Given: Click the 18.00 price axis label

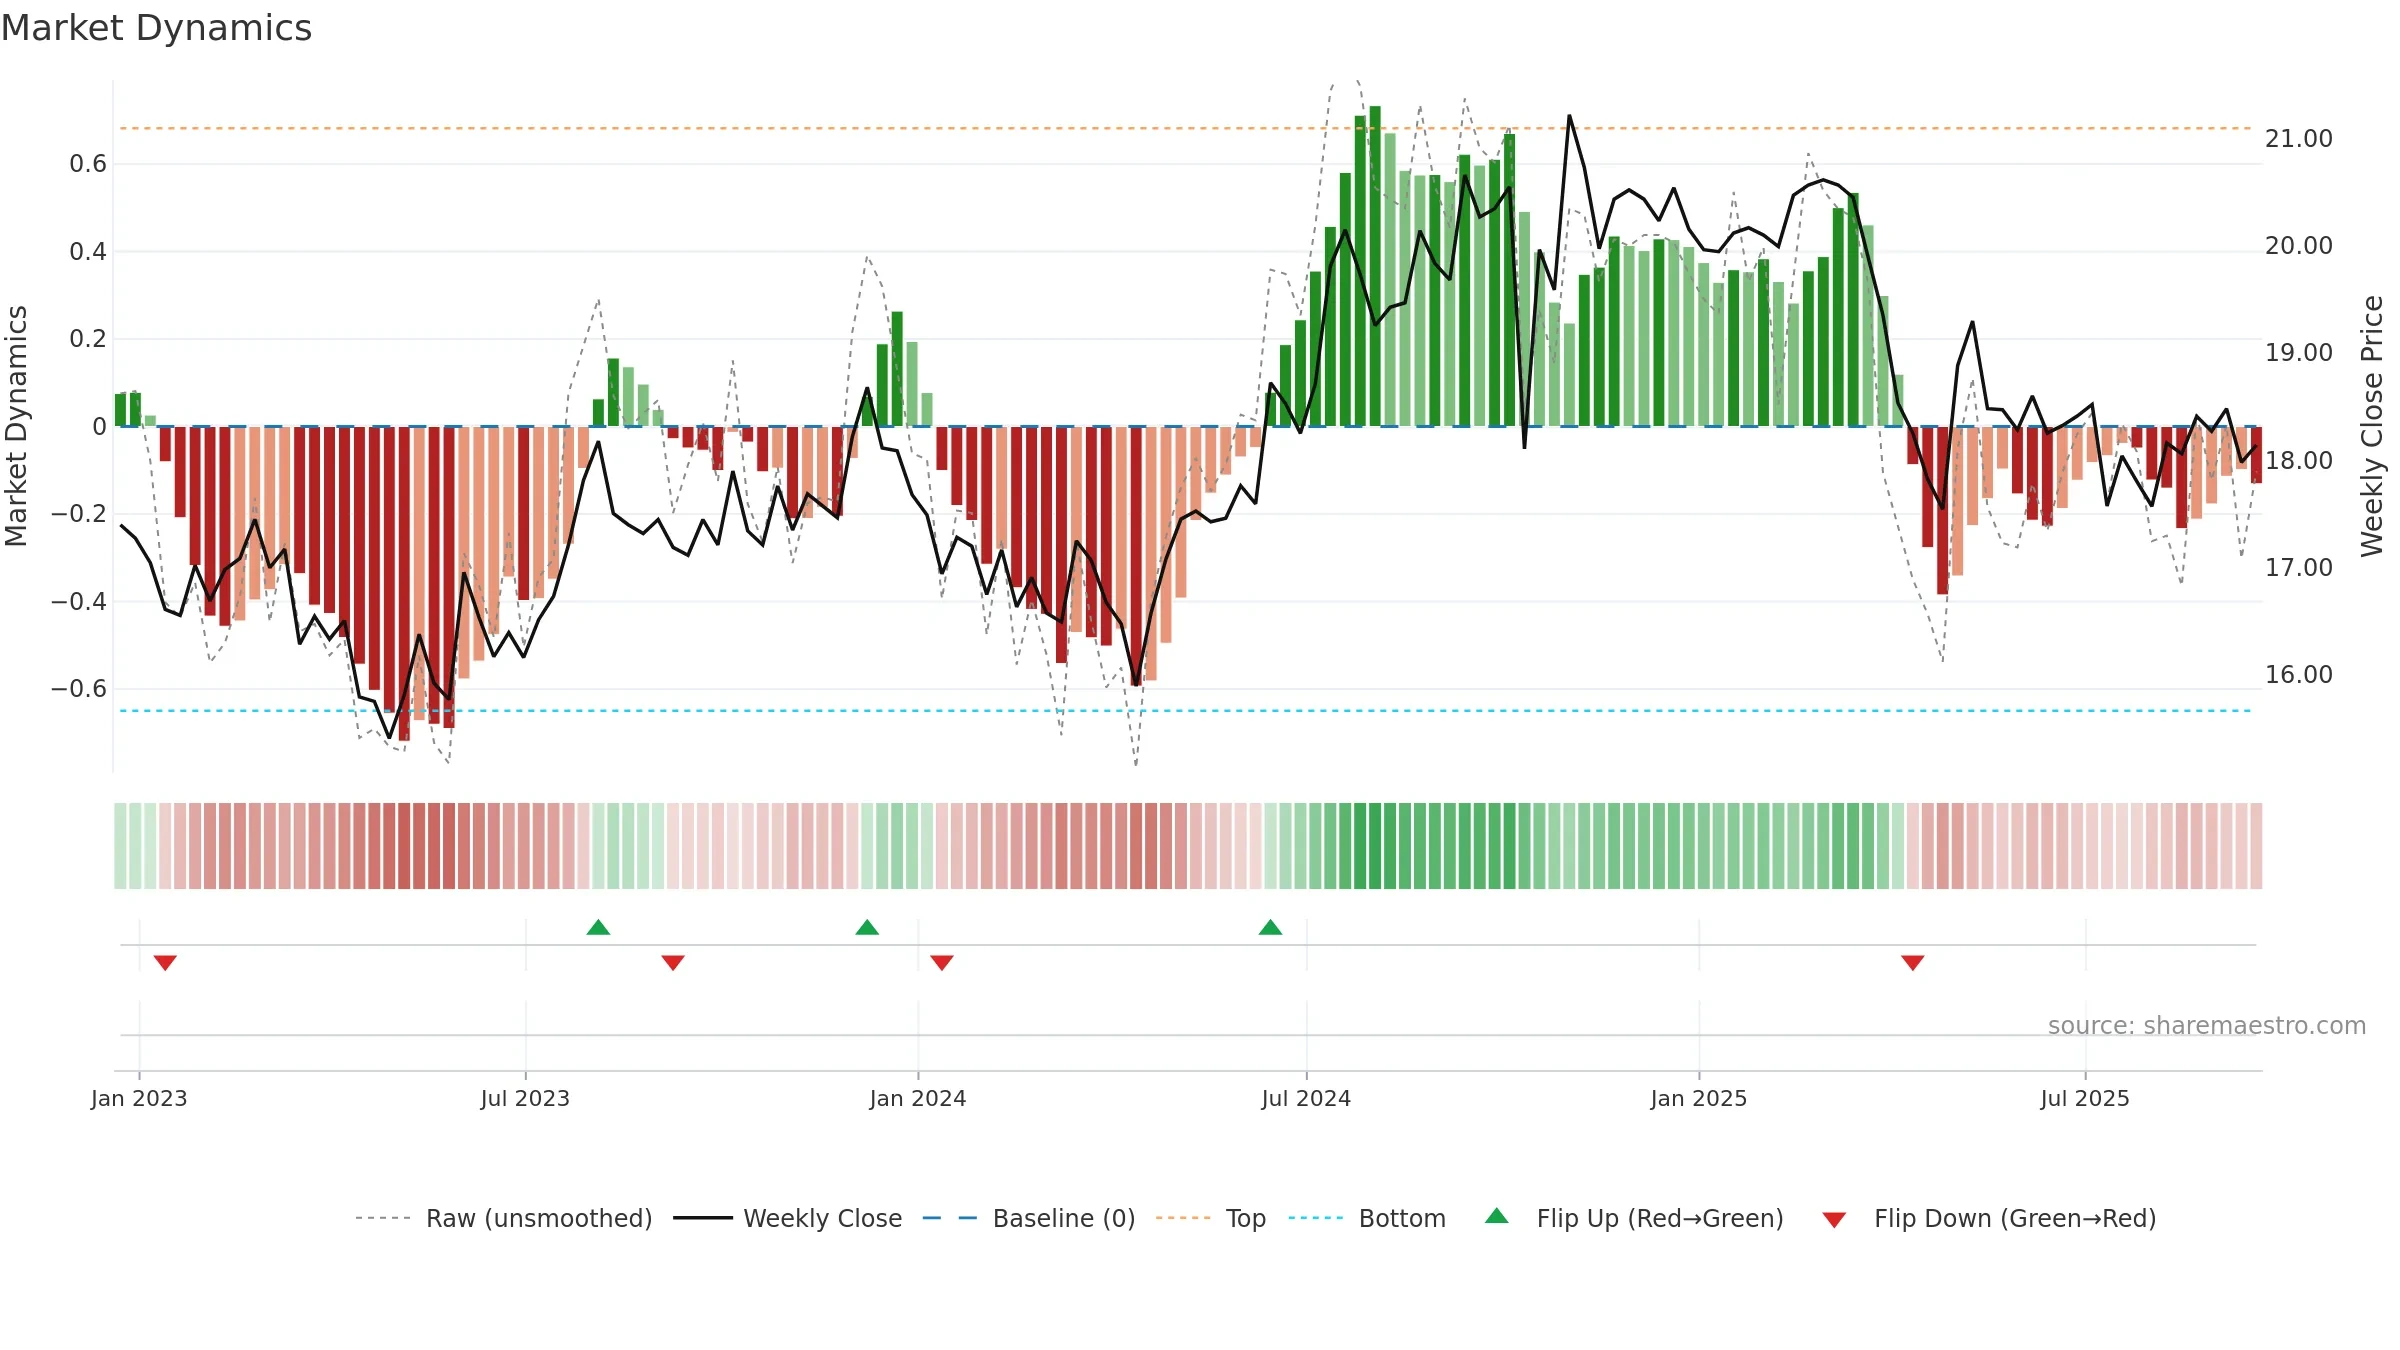Looking at the screenshot, I should (x=2299, y=460).
